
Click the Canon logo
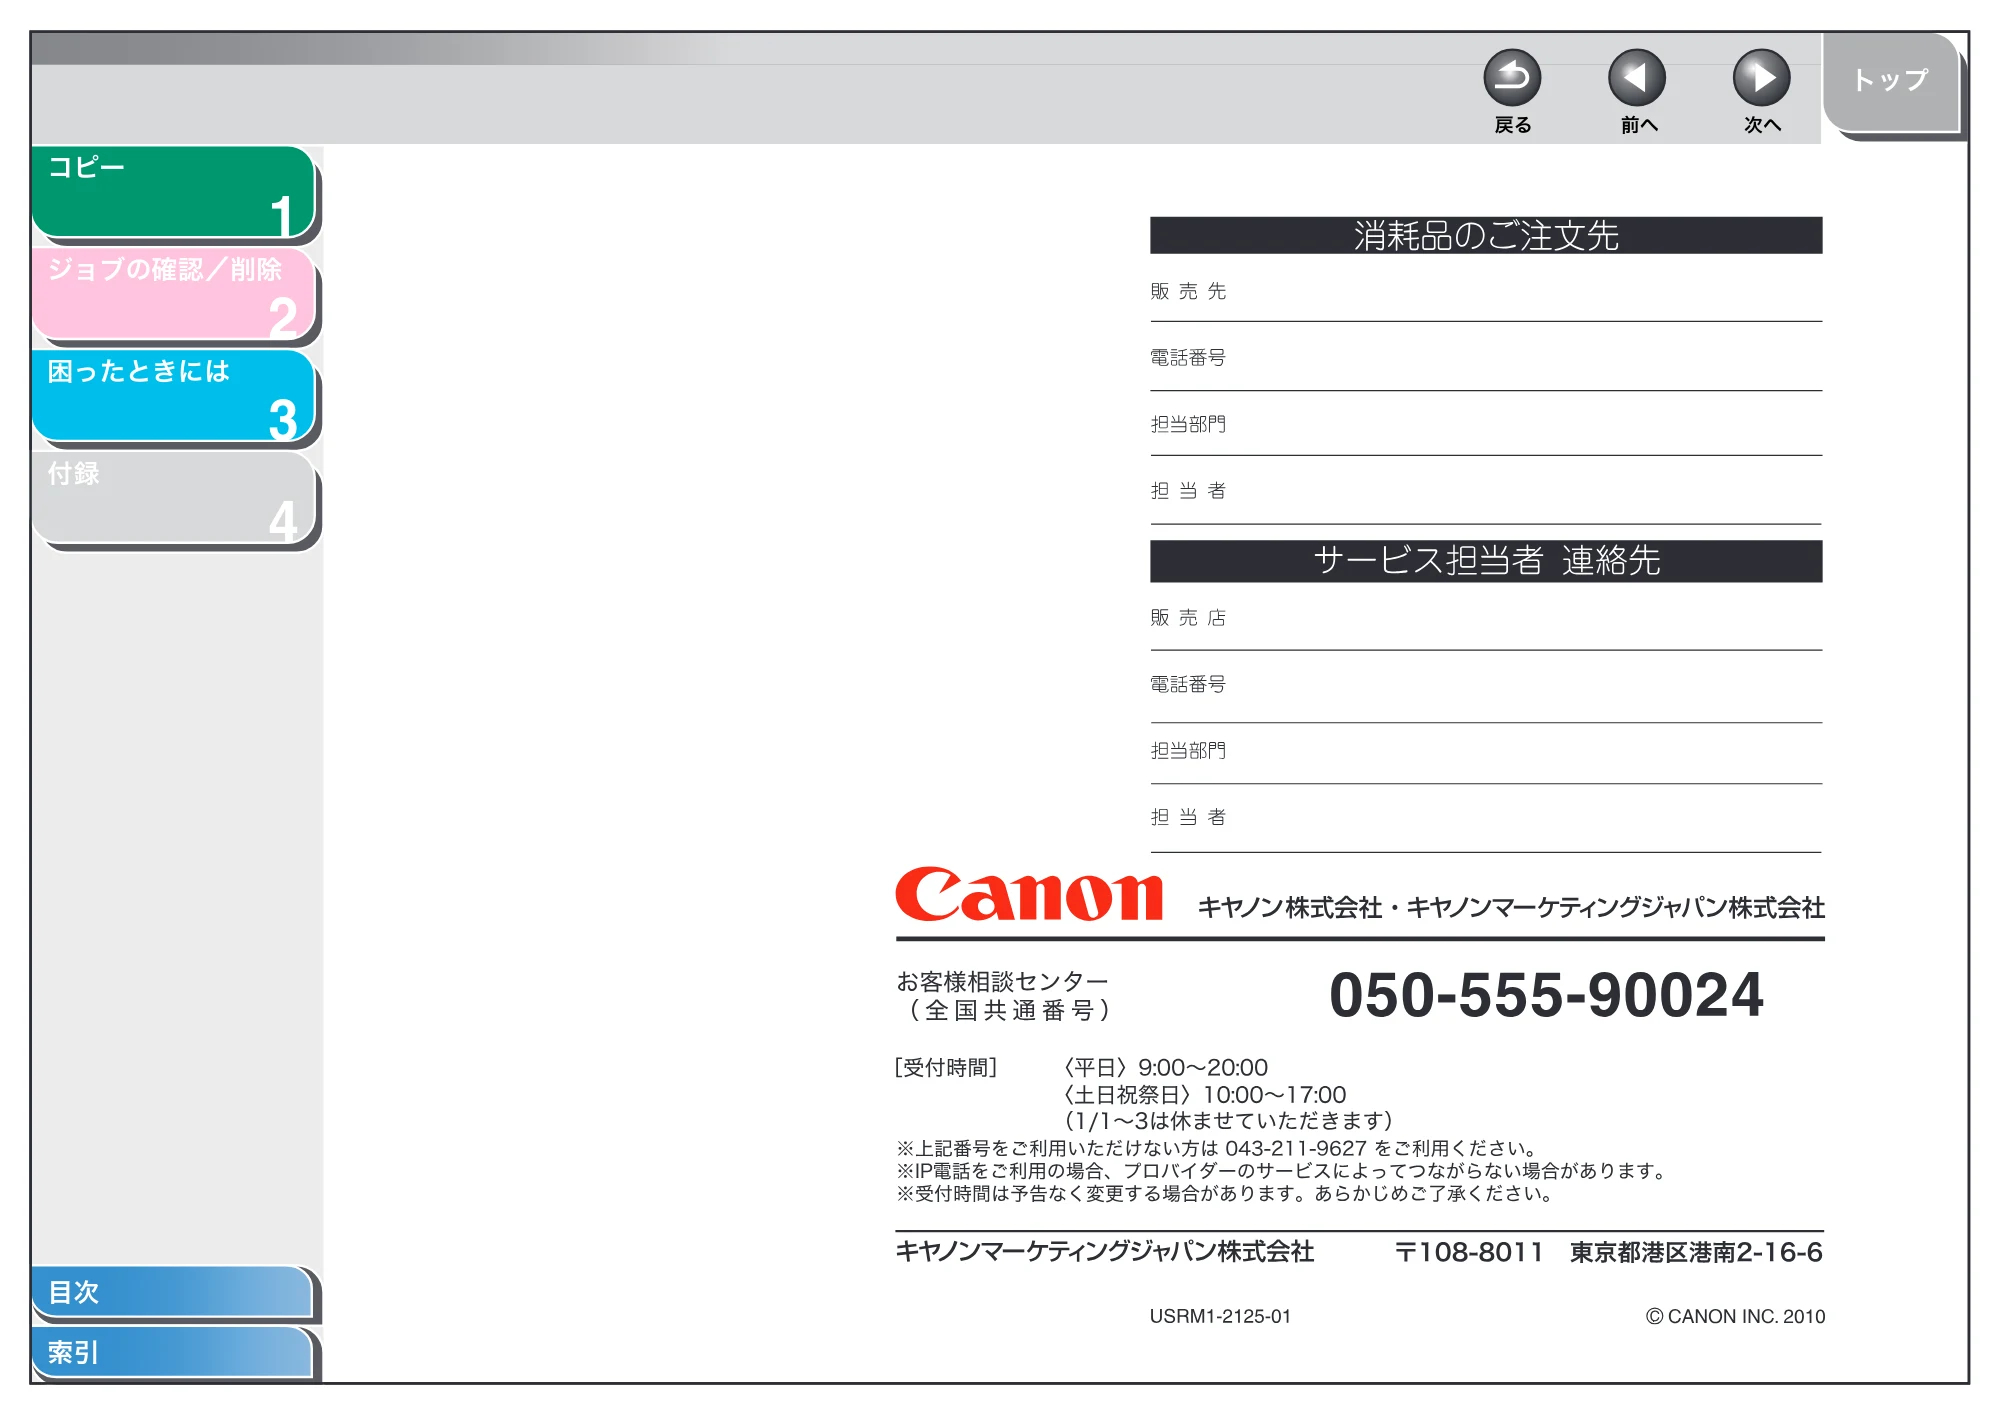tap(1029, 894)
